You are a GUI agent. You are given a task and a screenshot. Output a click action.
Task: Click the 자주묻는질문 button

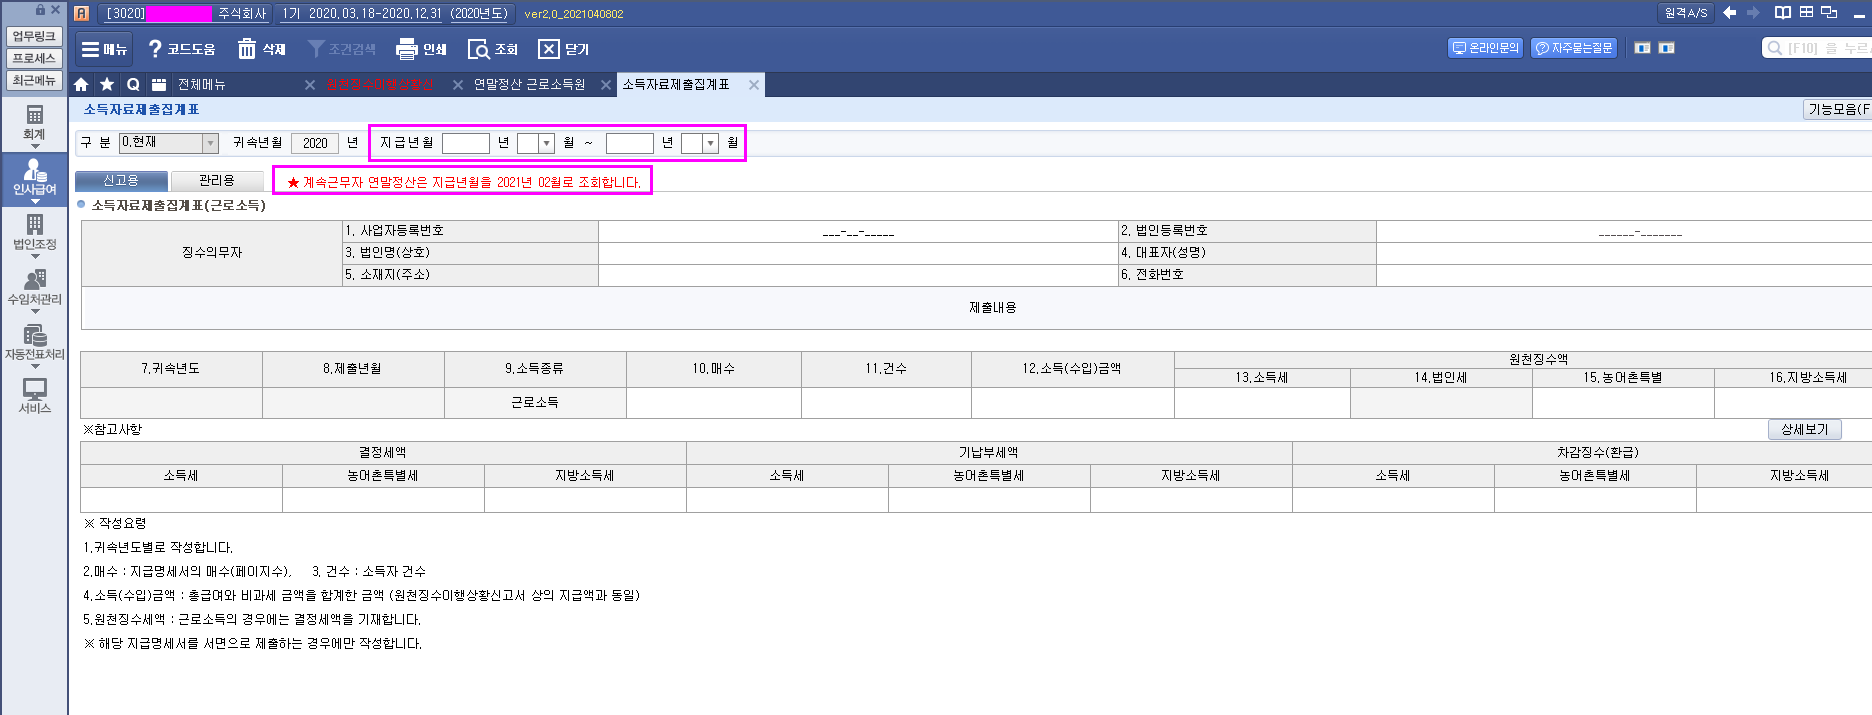click(x=1574, y=48)
